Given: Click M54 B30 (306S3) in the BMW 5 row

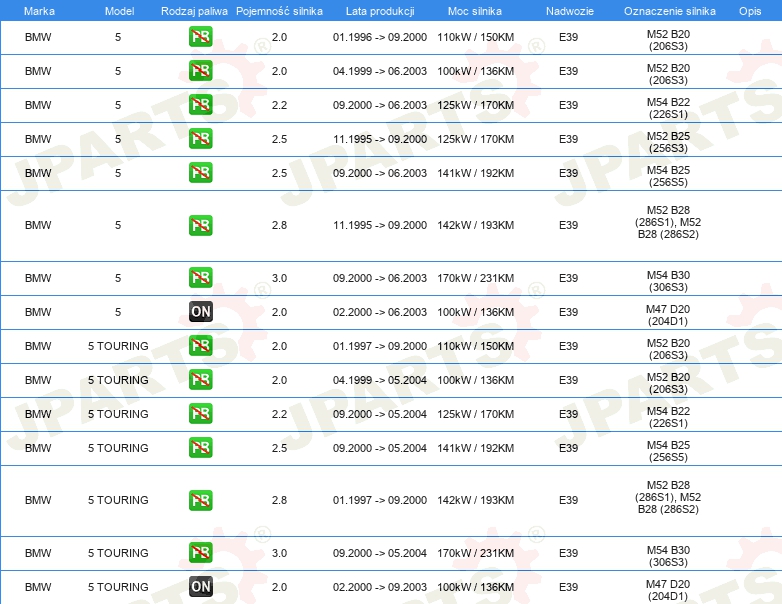Looking at the screenshot, I should (x=668, y=281).
